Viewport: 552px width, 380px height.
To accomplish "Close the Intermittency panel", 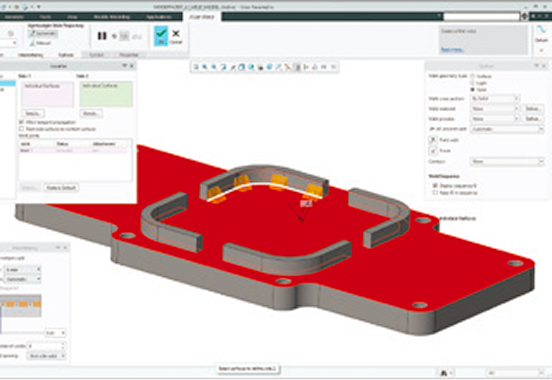I will [x=65, y=248].
